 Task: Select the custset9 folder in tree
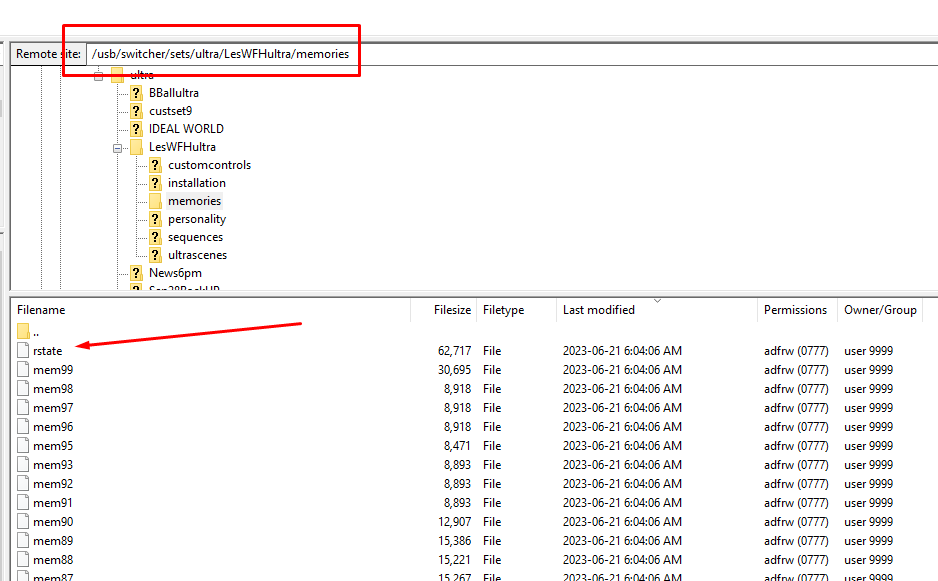click(170, 111)
